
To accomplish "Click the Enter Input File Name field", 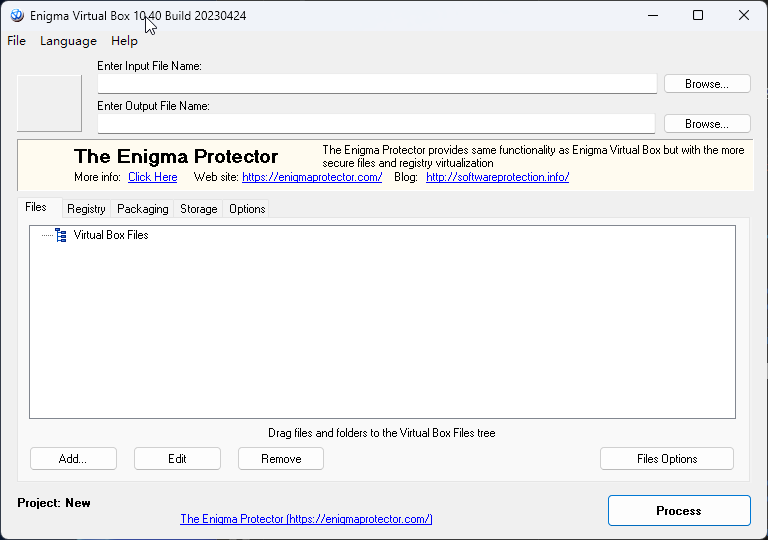I will click(377, 84).
